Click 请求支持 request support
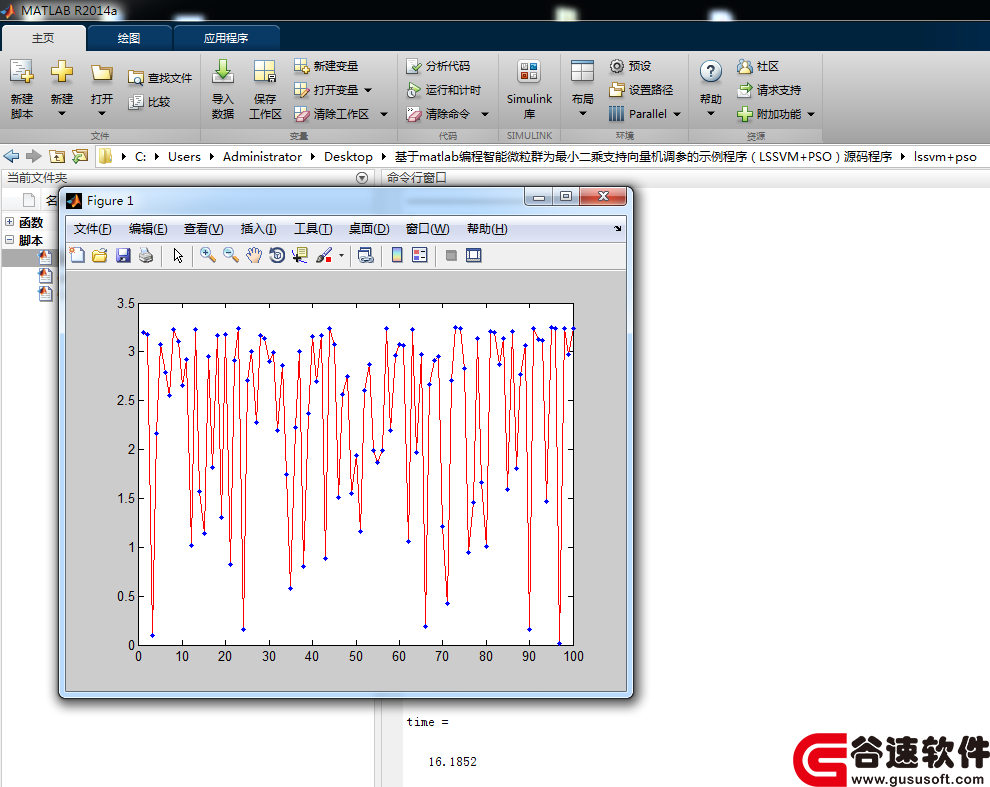Screen dimensions: 990x787 pyautogui.click(x=769, y=90)
